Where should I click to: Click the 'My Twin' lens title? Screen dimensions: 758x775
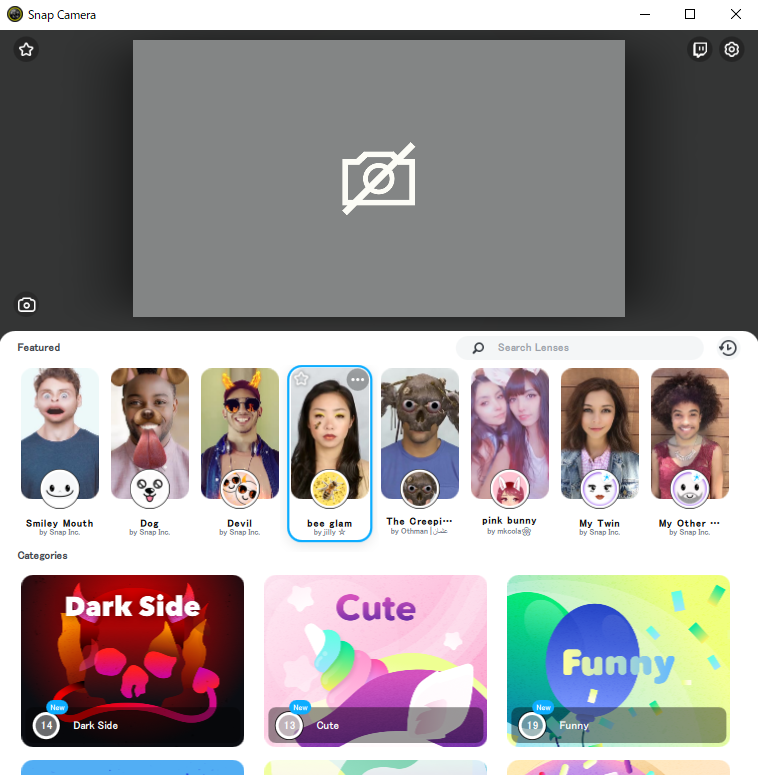(599, 523)
